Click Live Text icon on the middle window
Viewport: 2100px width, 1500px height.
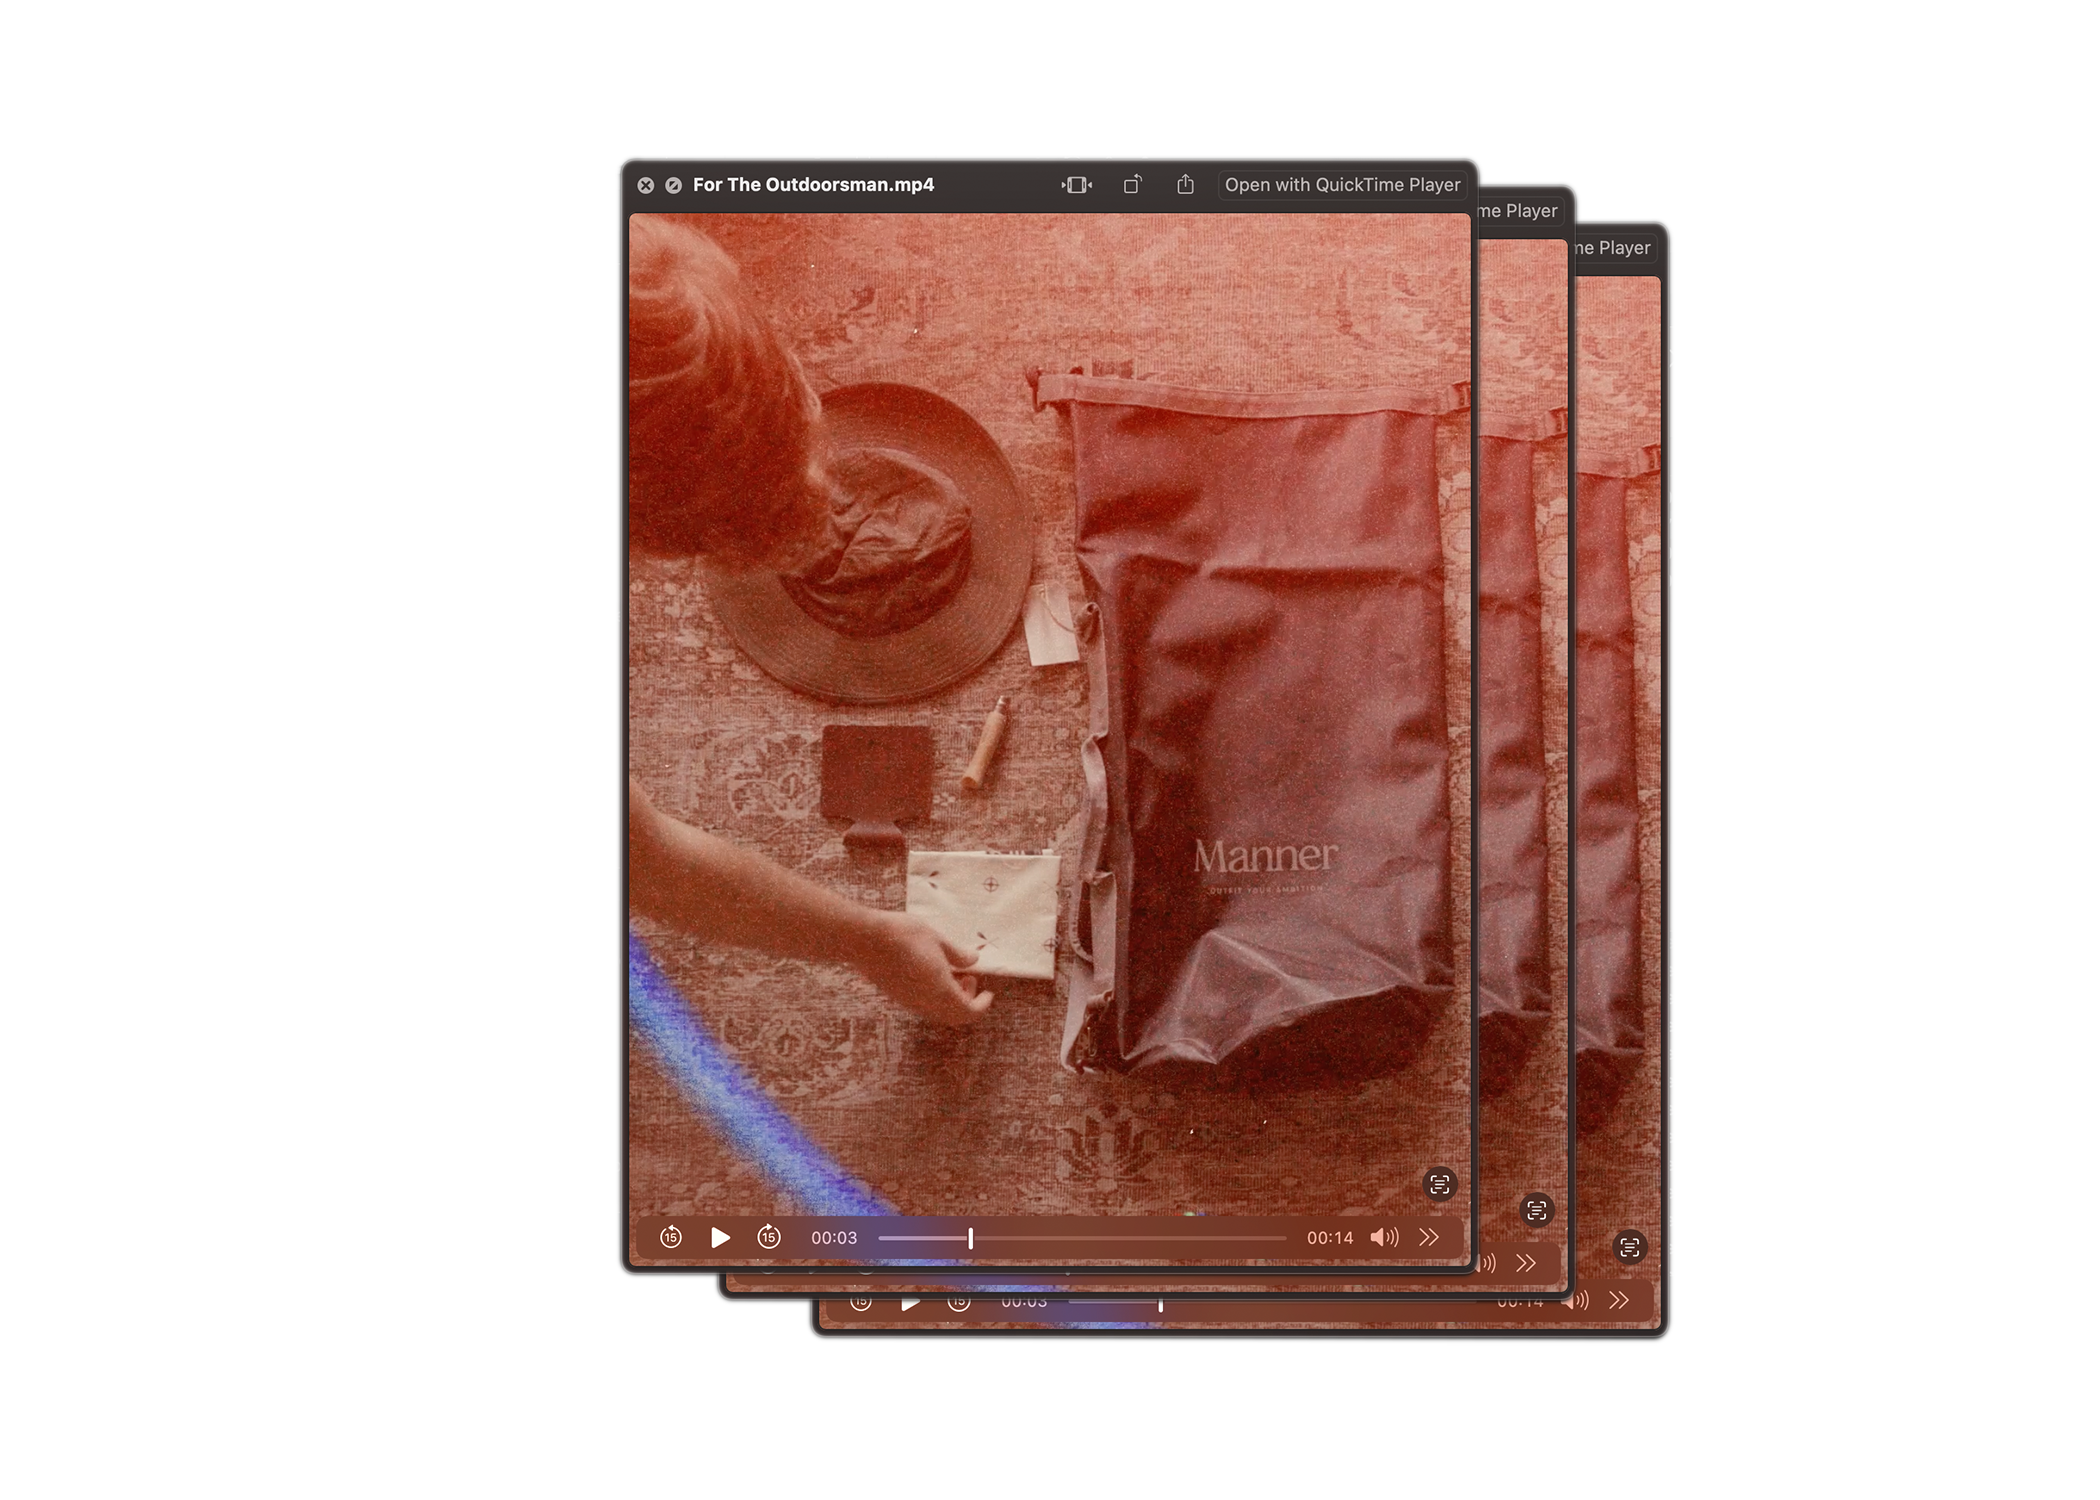[1536, 1211]
